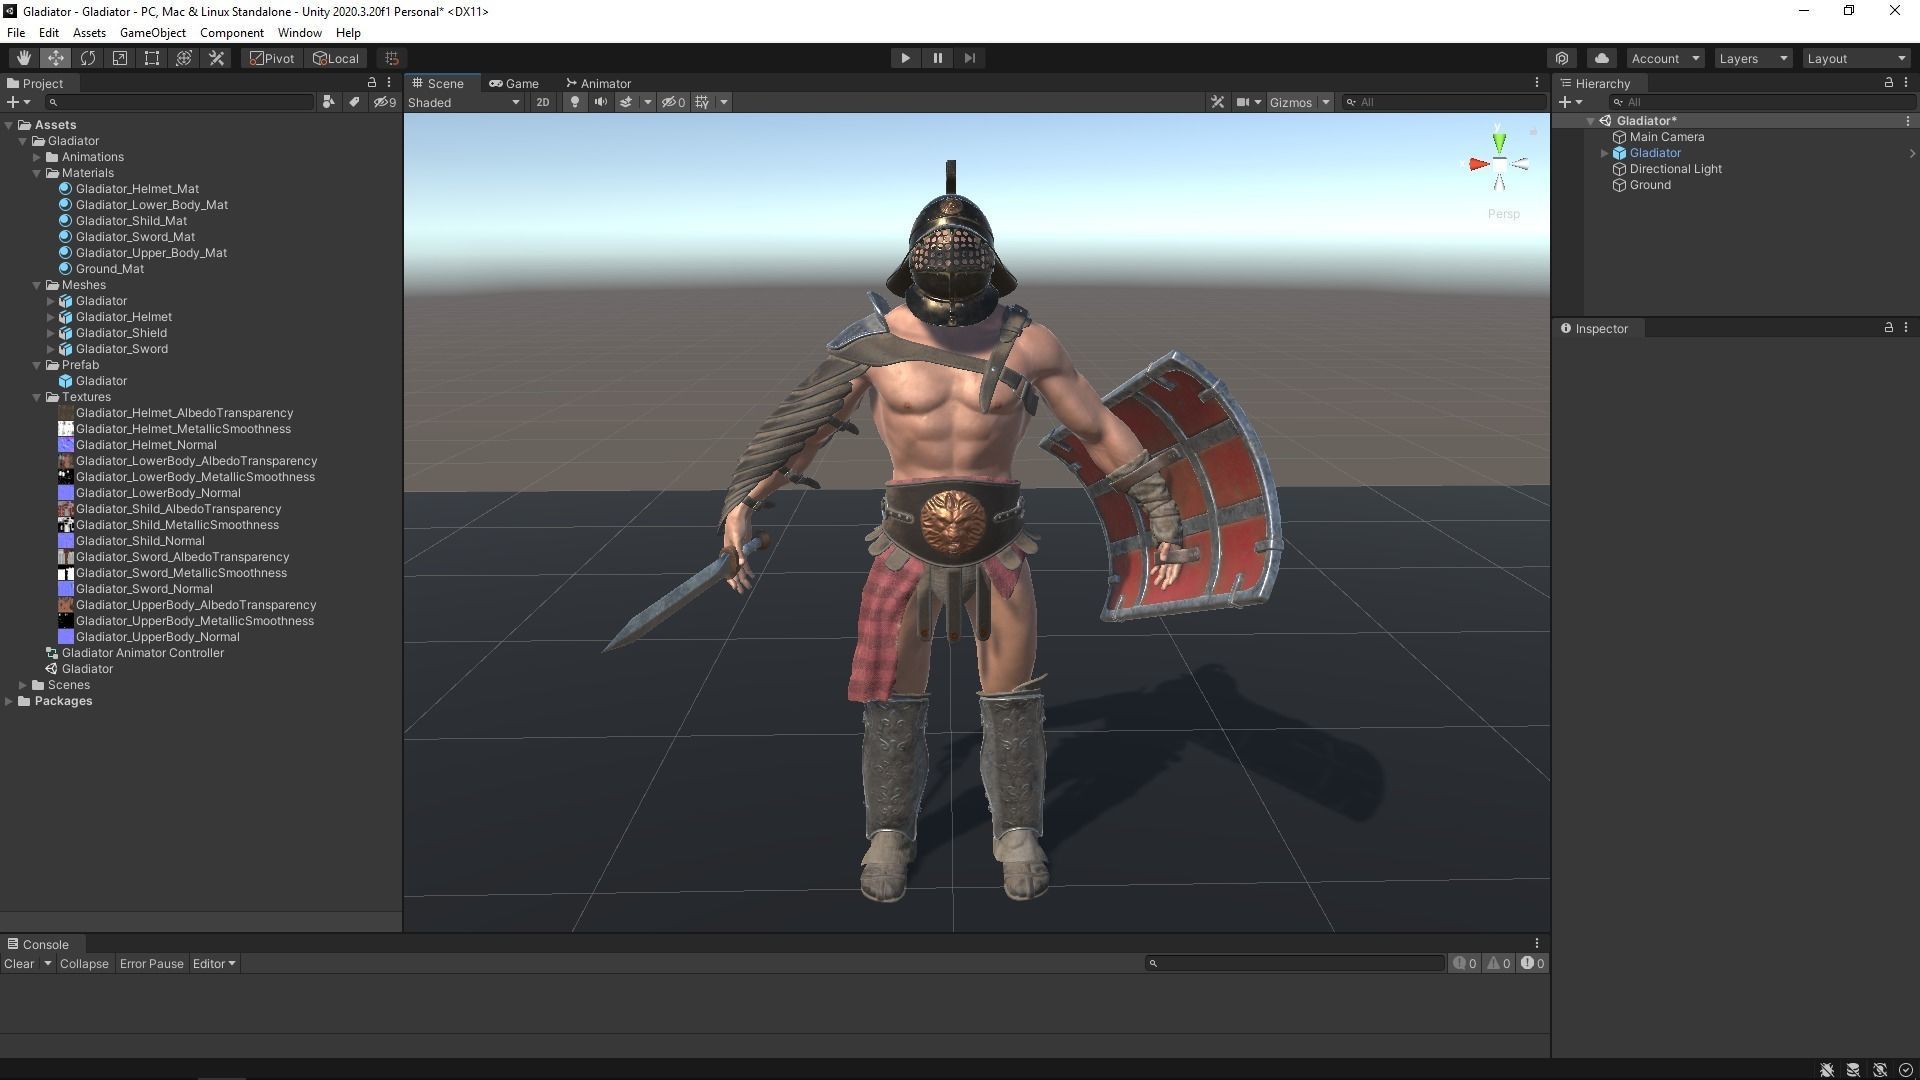Switch to the Game tab
This screenshot has width=1920, height=1080.
click(514, 83)
